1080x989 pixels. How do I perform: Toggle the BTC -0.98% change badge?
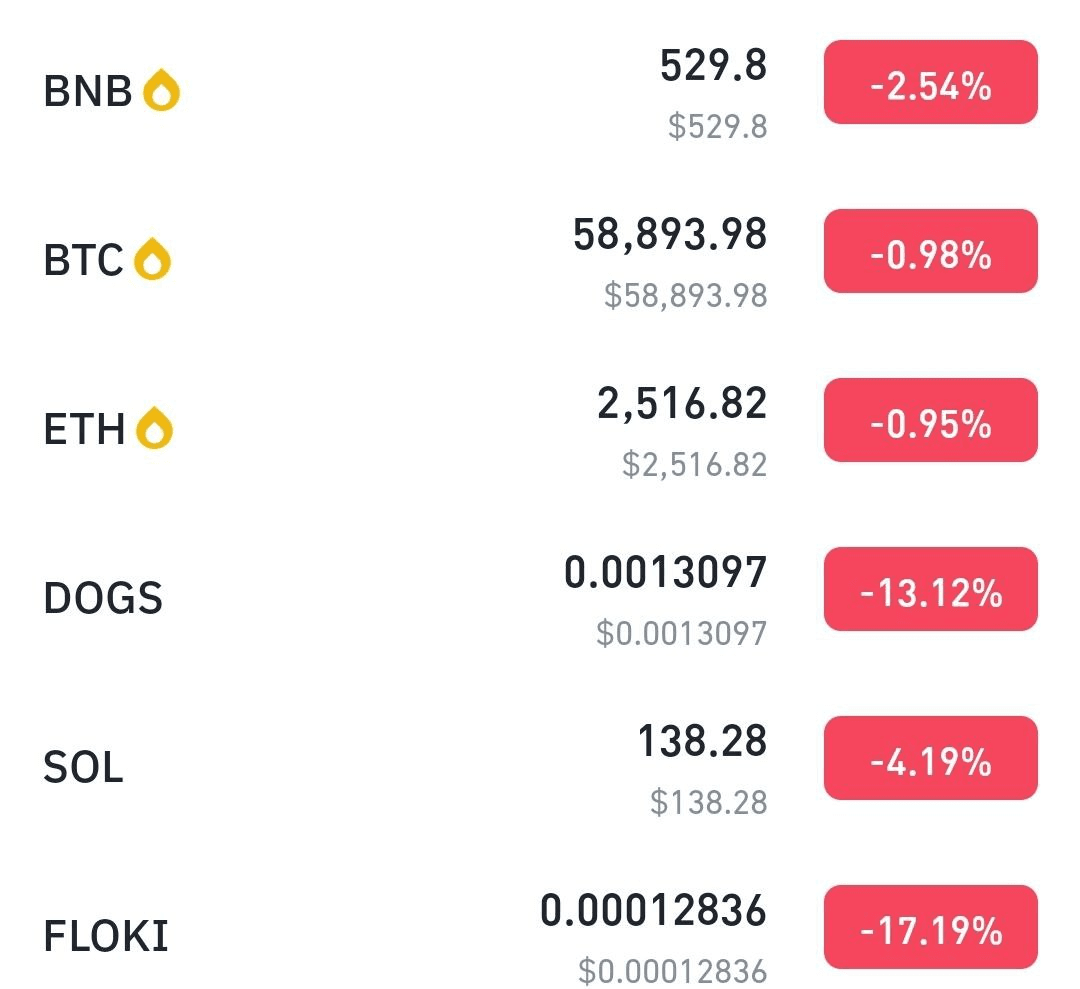[x=931, y=251]
